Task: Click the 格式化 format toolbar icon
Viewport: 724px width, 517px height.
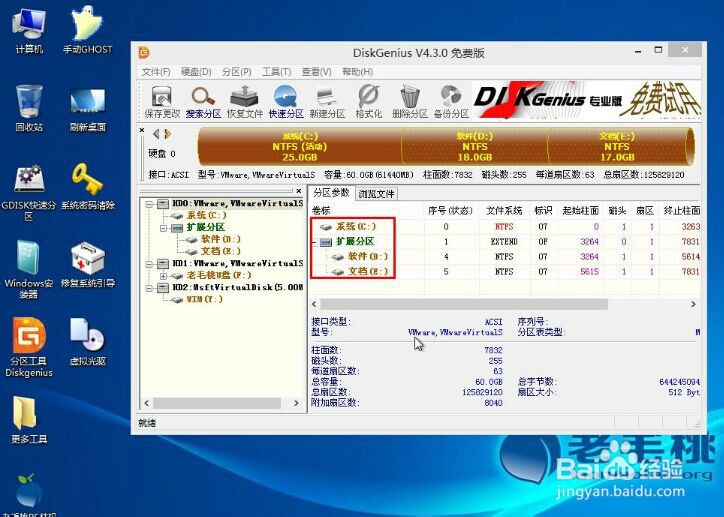Action: coord(368,101)
